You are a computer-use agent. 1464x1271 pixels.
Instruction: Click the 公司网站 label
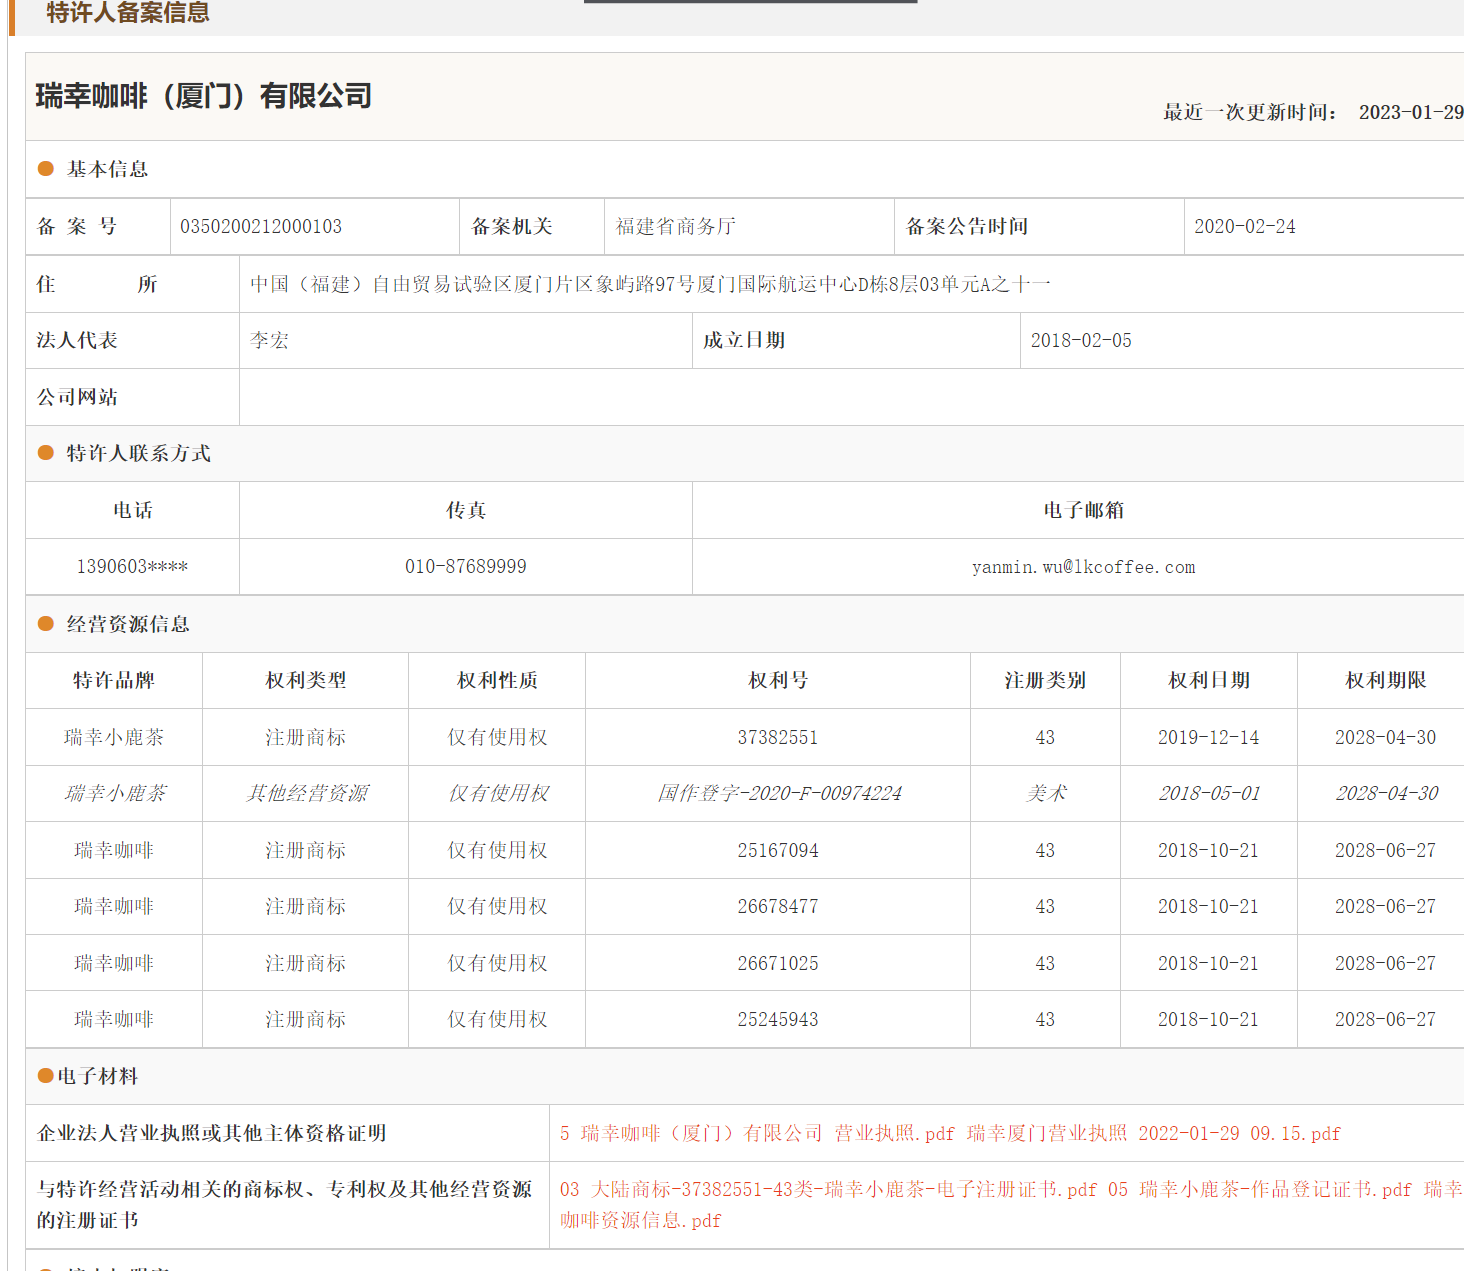(77, 397)
